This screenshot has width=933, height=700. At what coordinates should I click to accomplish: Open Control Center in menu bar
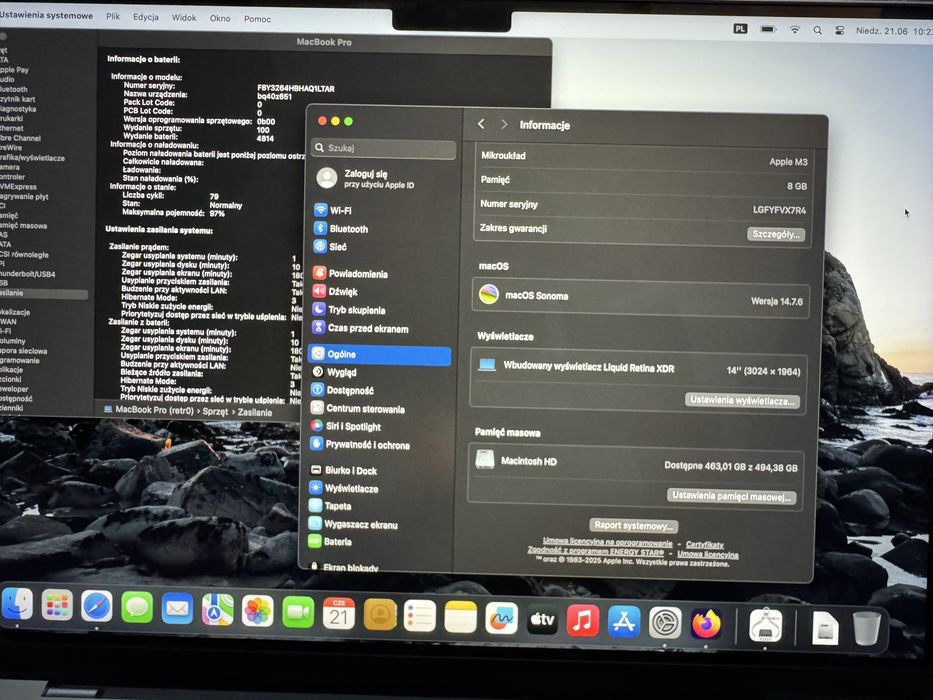[x=840, y=30]
